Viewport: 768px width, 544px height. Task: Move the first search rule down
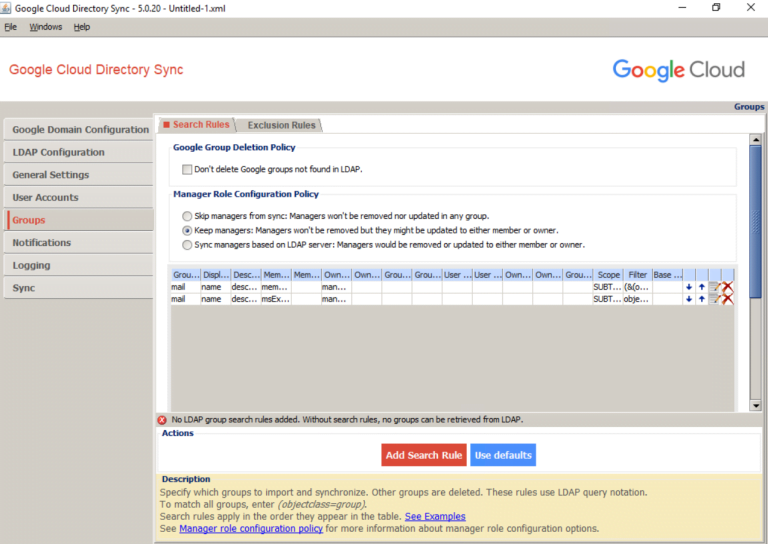coord(689,287)
